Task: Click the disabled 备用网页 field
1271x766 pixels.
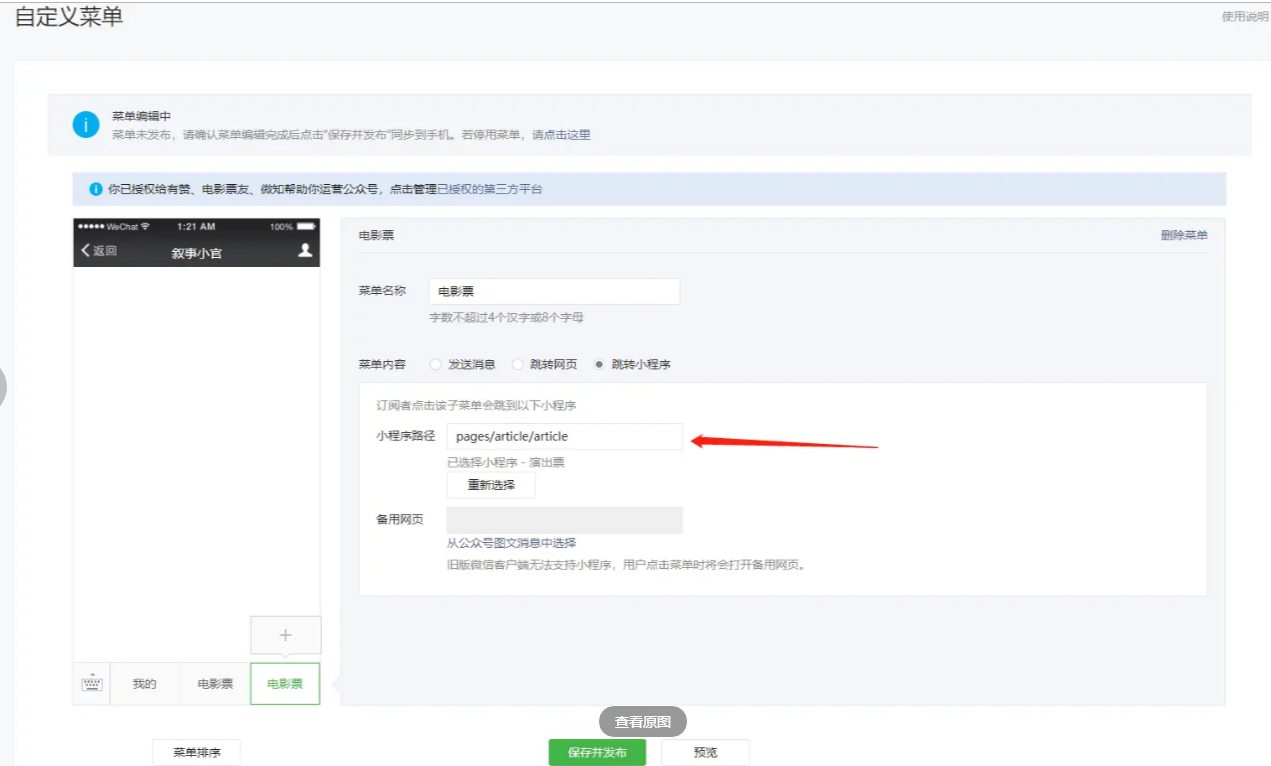Action: (565, 520)
